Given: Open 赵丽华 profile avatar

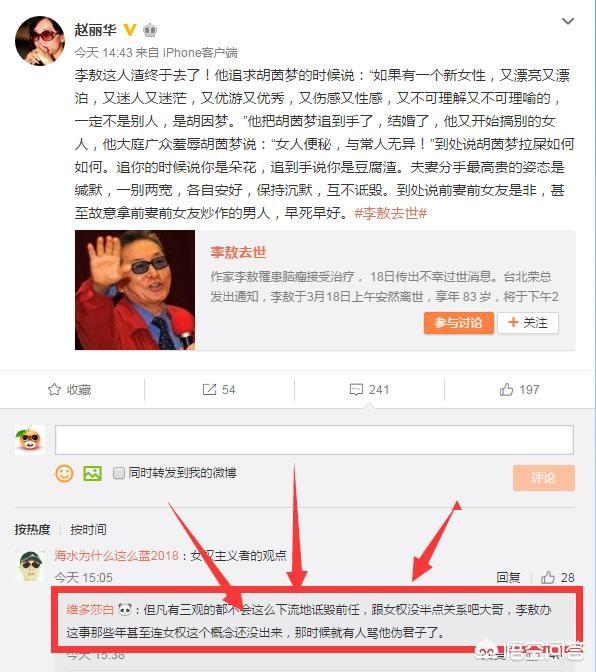Looking at the screenshot, I should [x=40, y=41].
